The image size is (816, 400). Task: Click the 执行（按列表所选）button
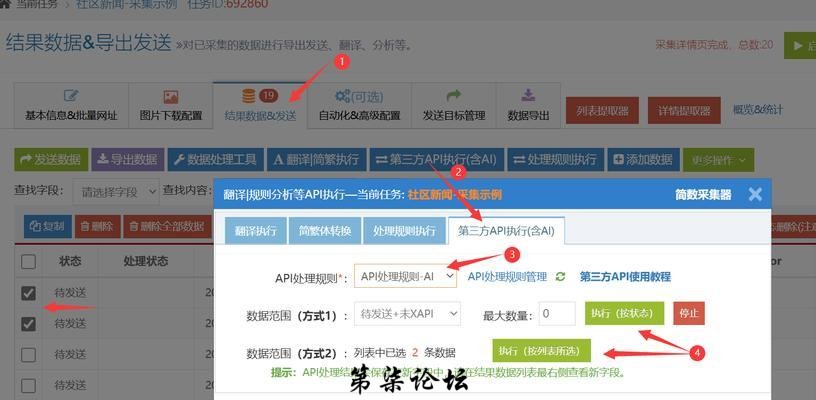[x=541, y=352]
